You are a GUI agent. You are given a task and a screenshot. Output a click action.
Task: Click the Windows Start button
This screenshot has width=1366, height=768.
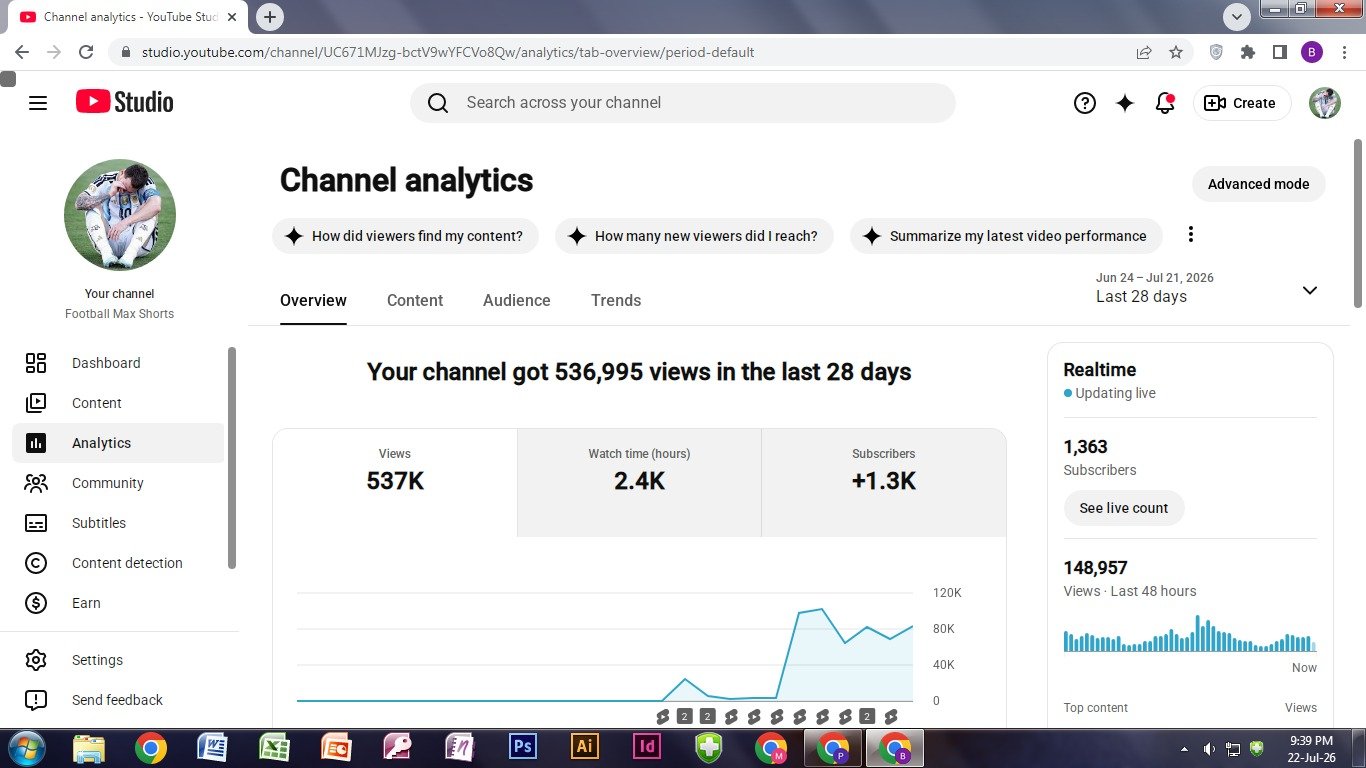click(x=27, y=747)
